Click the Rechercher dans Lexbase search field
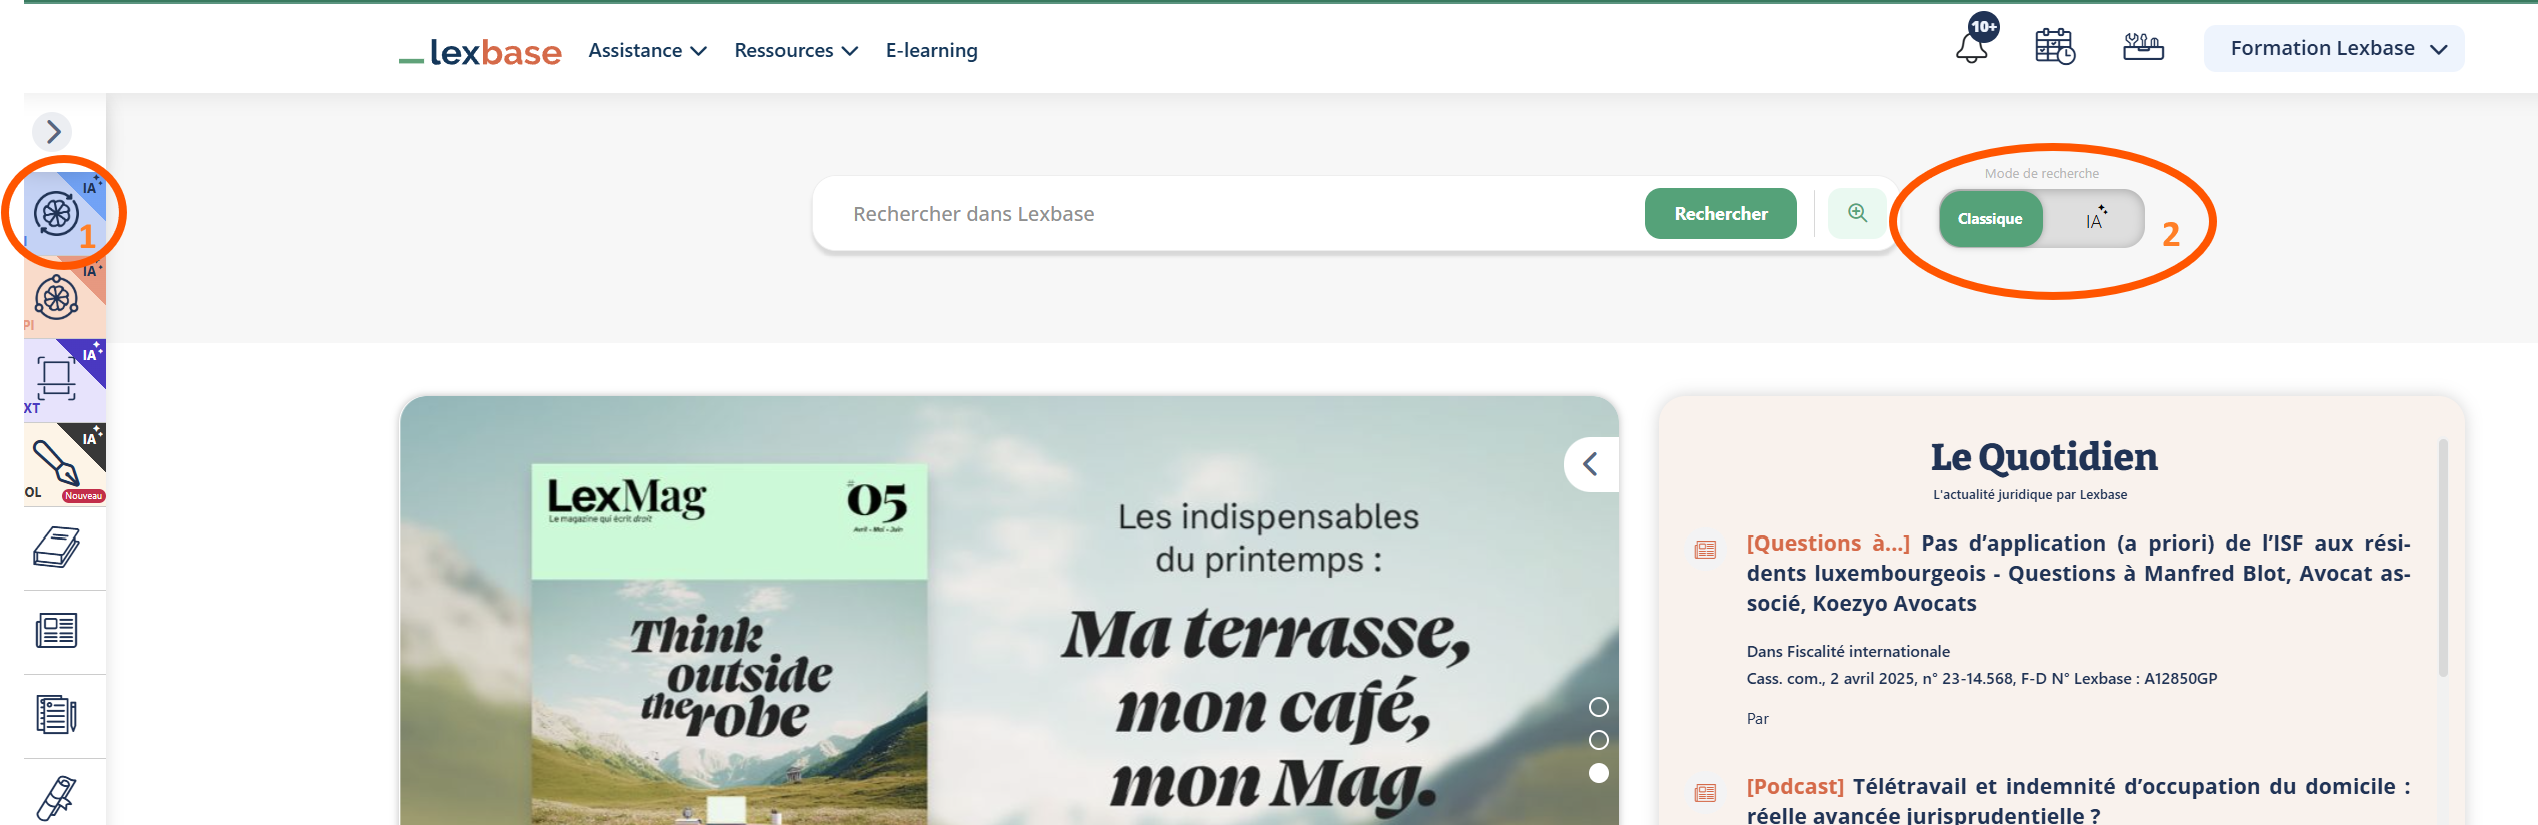Viewport: 2538px width, 825px height. tap(1230, 214)
